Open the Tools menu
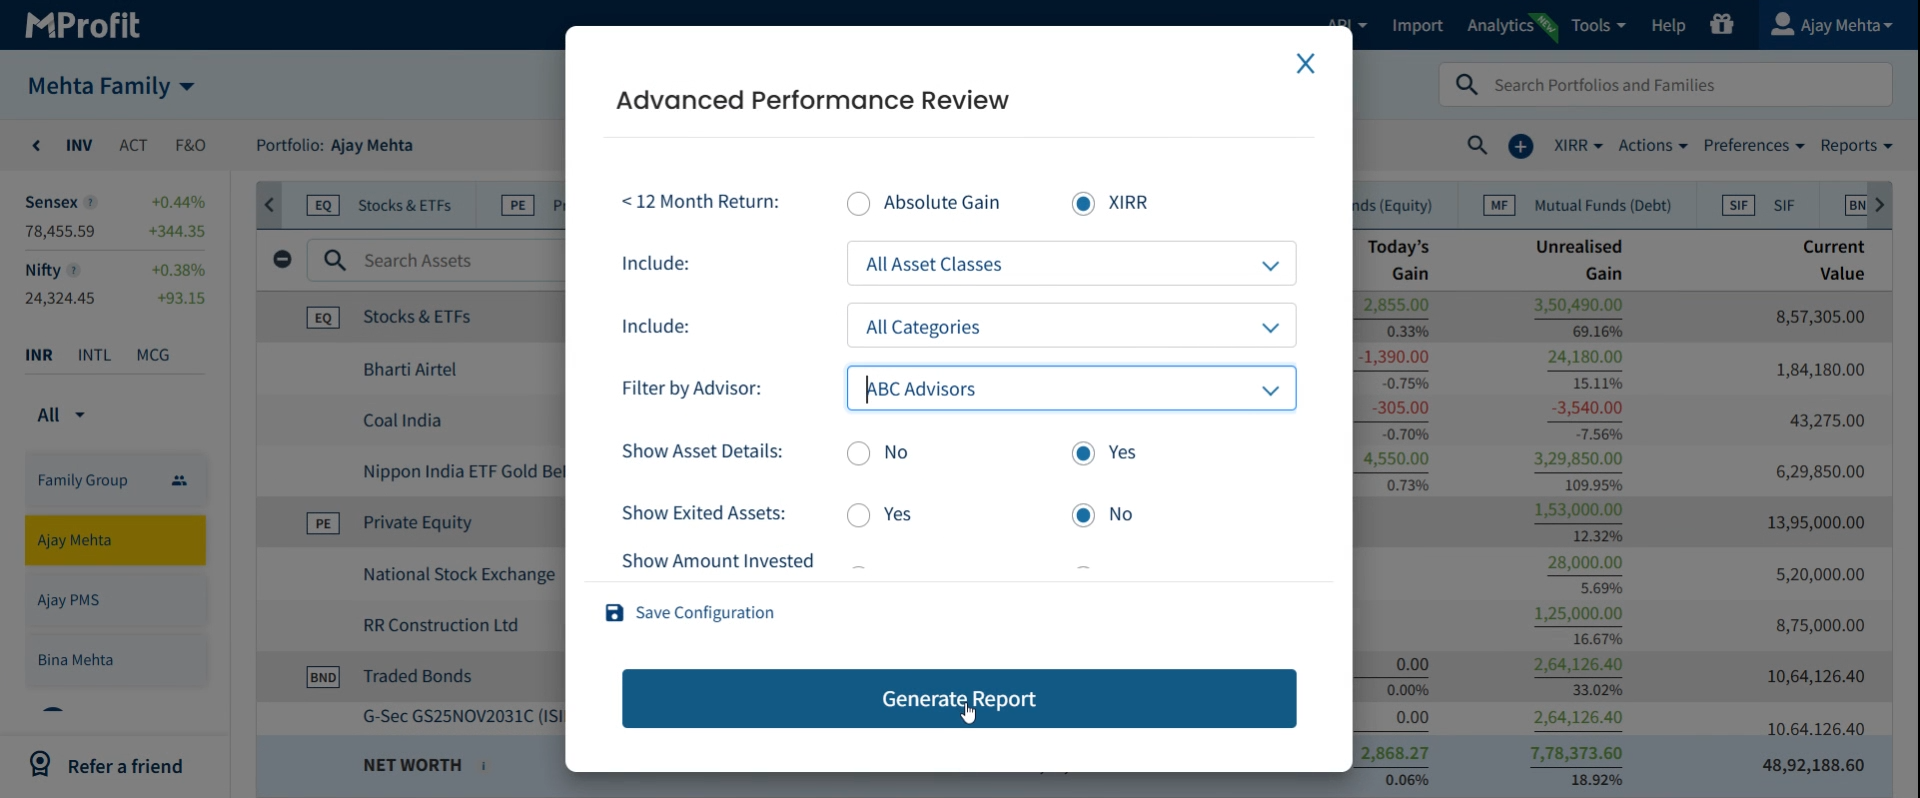This screenshot has width=1920, height=798. pos(1598,25)
